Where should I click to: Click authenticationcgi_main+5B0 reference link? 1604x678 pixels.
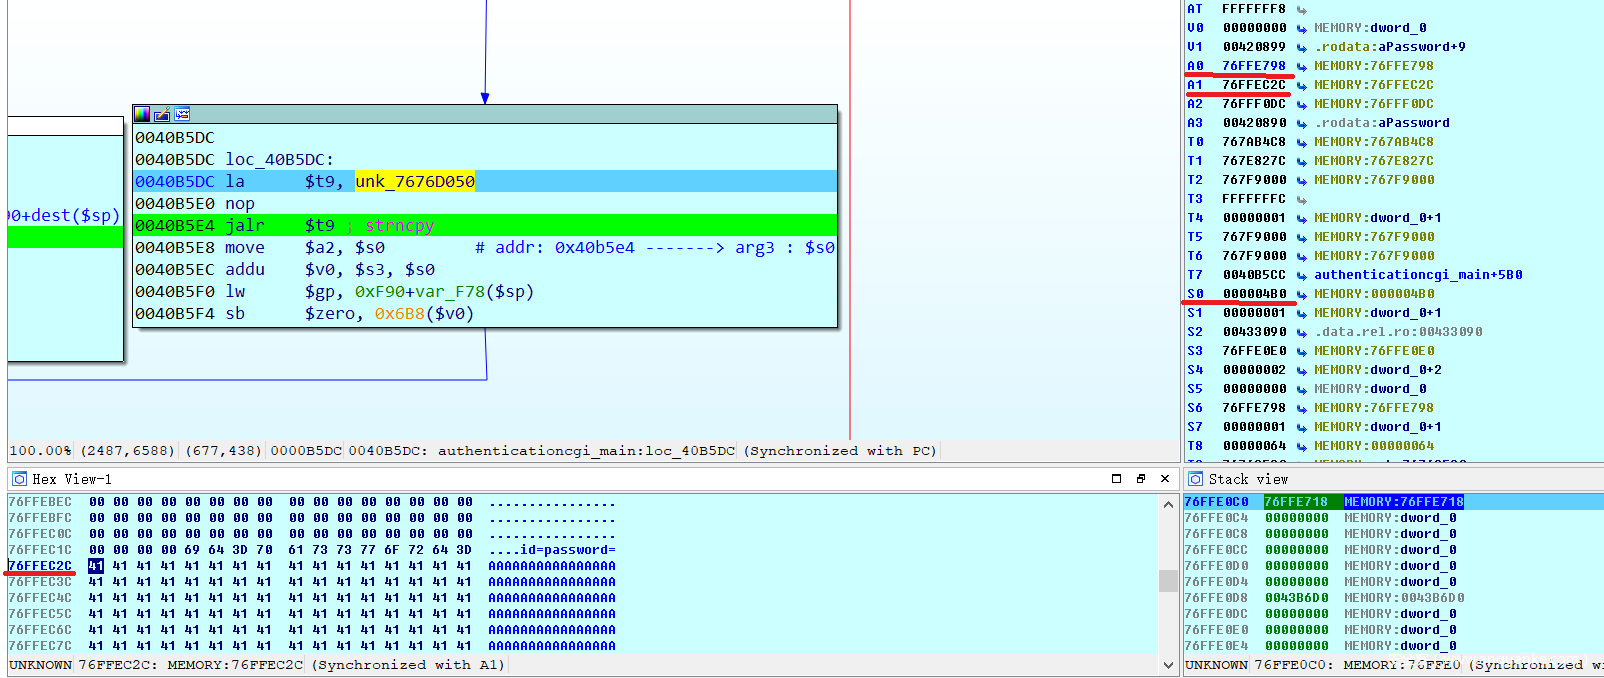1417,275
